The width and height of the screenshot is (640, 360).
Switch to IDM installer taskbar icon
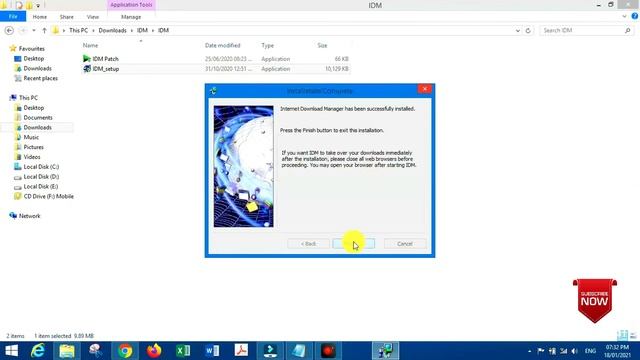(x=385, y=351)
